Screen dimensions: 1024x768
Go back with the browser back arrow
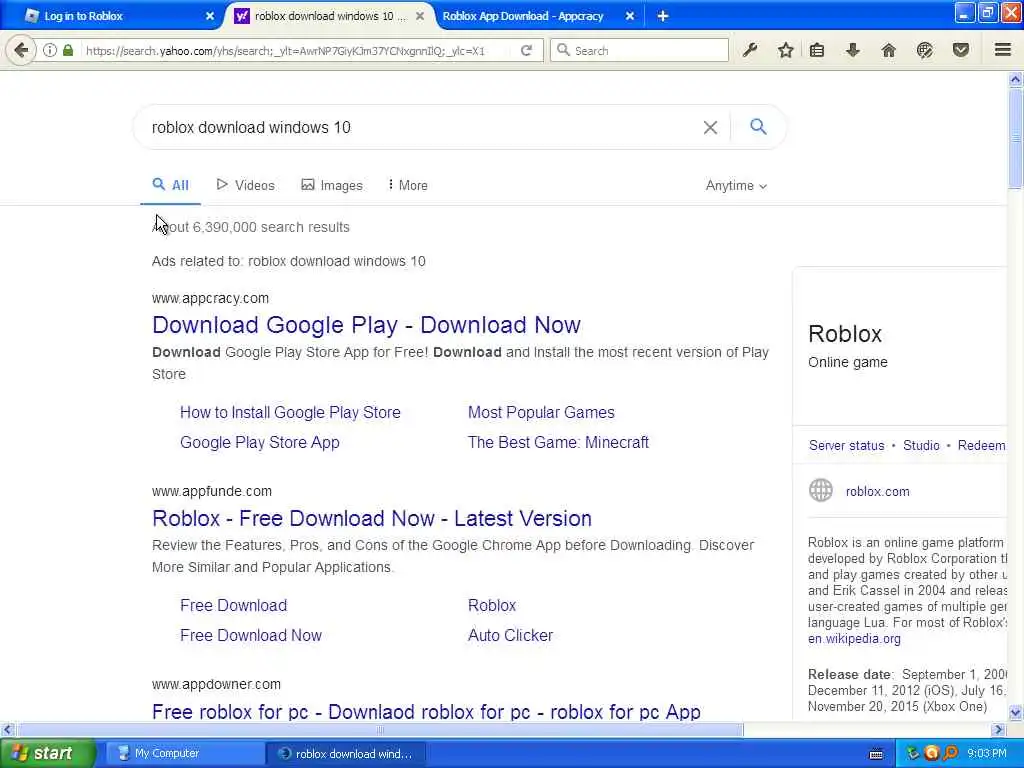click(21, 50)
